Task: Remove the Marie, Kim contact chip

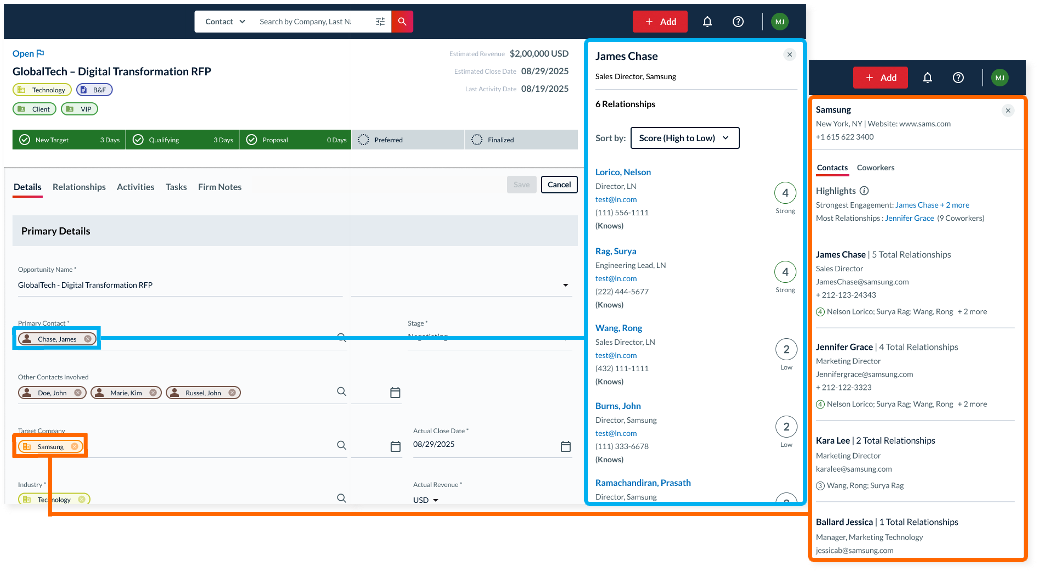Action: pyautogui.click(x=153, y=393)
